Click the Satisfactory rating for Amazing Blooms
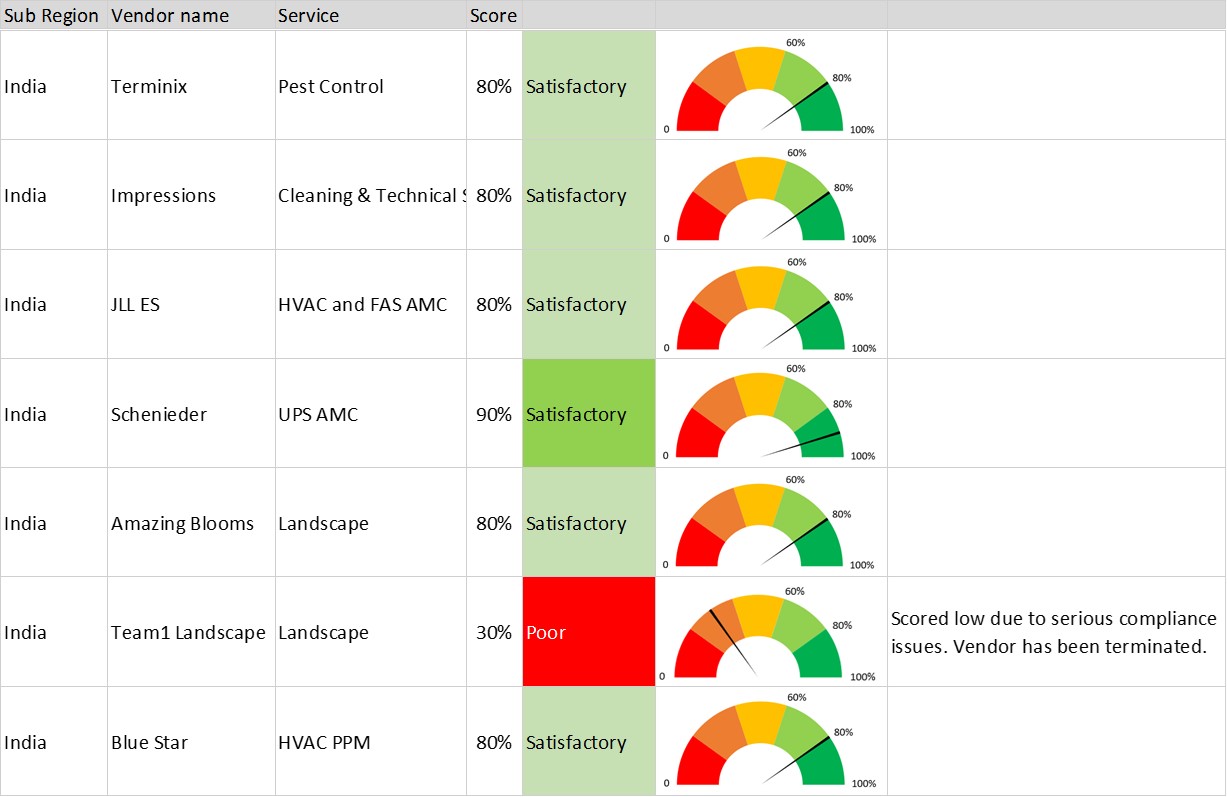1227x797 pixels. (588, 523)
